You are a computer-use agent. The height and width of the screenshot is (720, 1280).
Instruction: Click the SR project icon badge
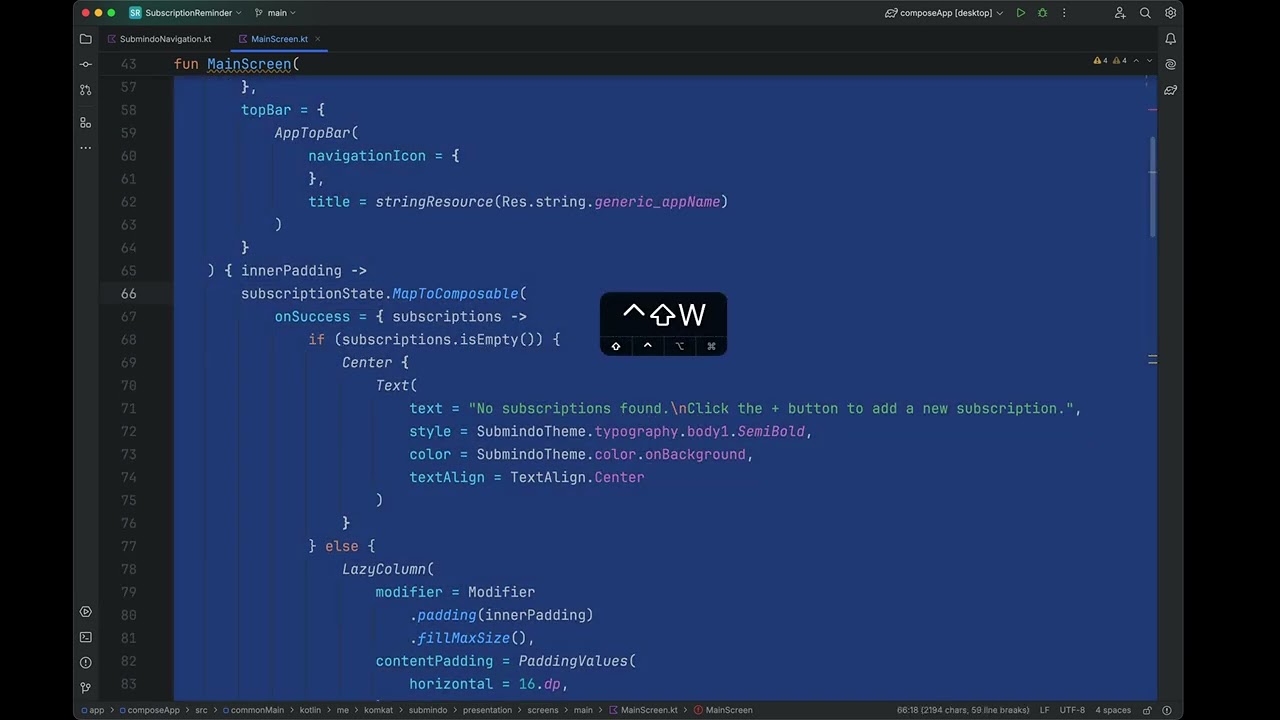click(135, 13)
